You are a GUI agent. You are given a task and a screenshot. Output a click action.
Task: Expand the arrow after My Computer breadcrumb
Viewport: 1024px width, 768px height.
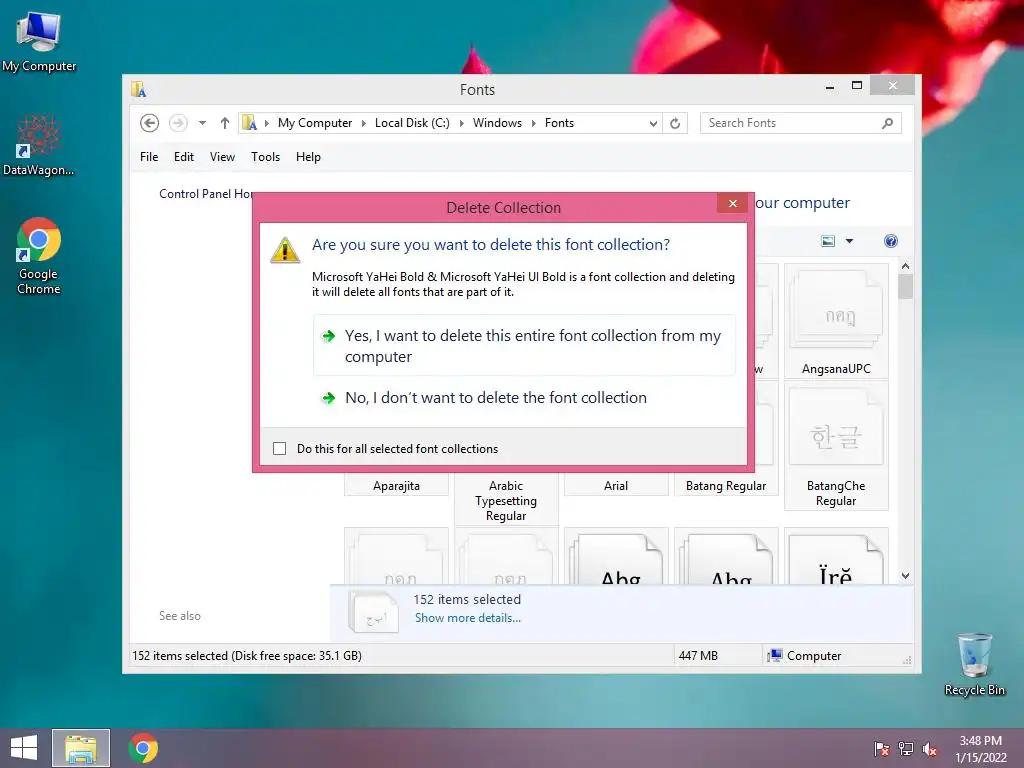point(364,123)
